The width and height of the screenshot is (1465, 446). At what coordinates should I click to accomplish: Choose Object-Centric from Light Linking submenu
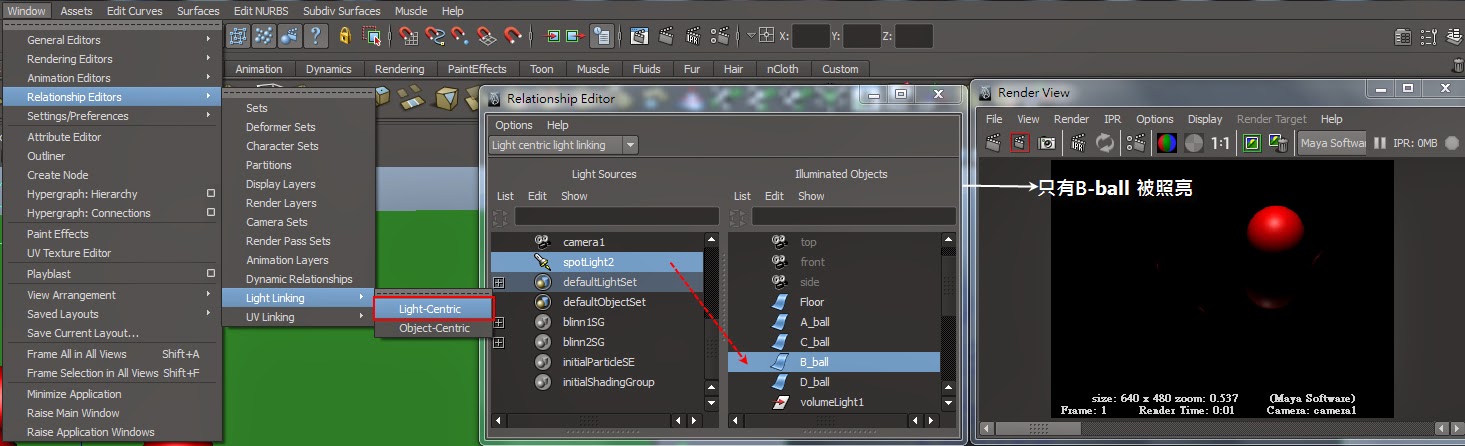[433, 328]
